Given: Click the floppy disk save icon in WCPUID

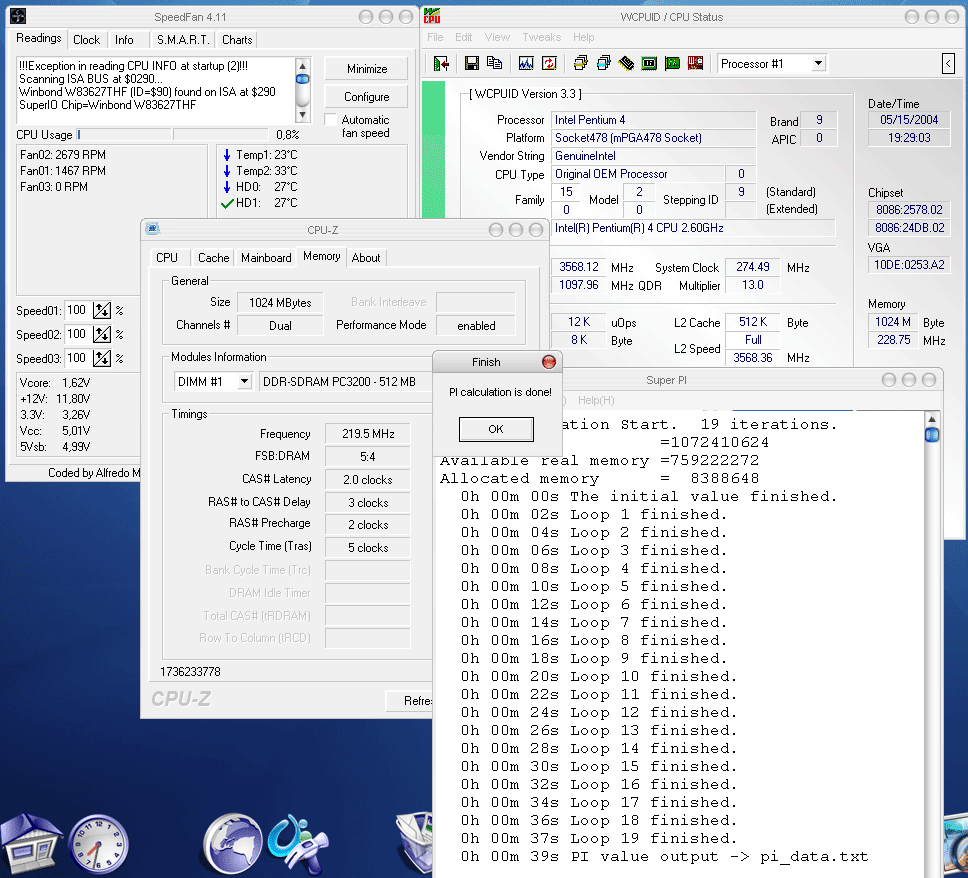Looking at the screenshot, I should [x=472, y=64].
